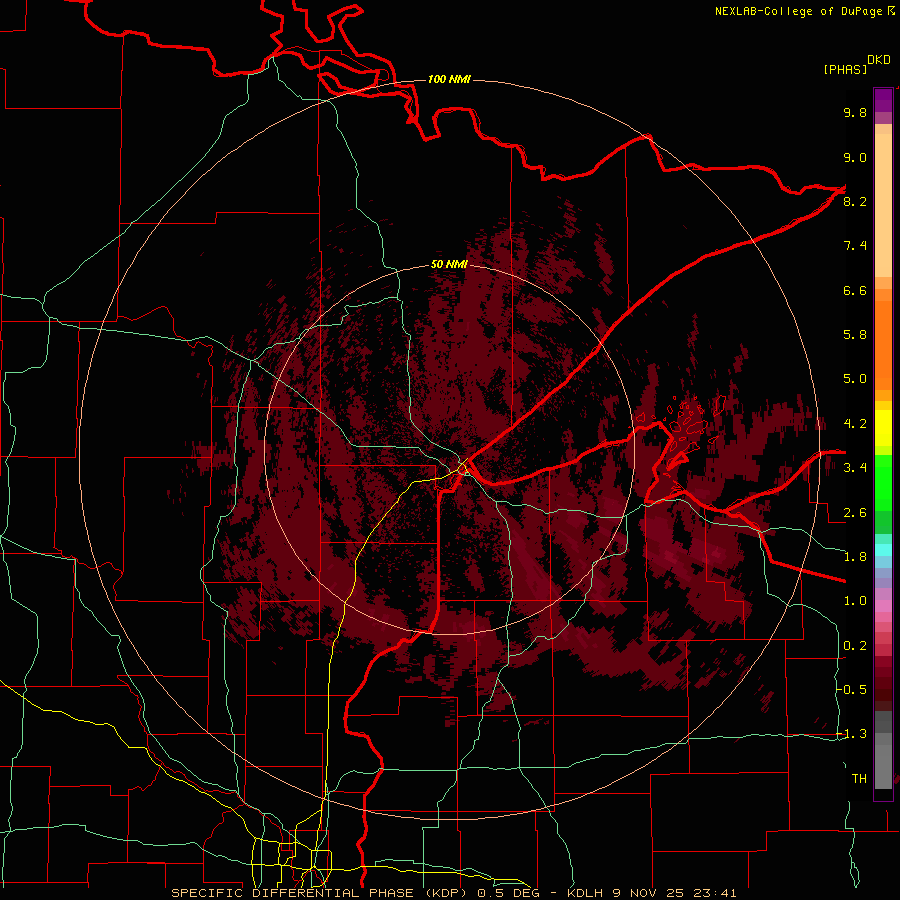Click the 0.2 scale value
Image resolution: width=900 pixels, height=900 pixels.
click(855, 646)
